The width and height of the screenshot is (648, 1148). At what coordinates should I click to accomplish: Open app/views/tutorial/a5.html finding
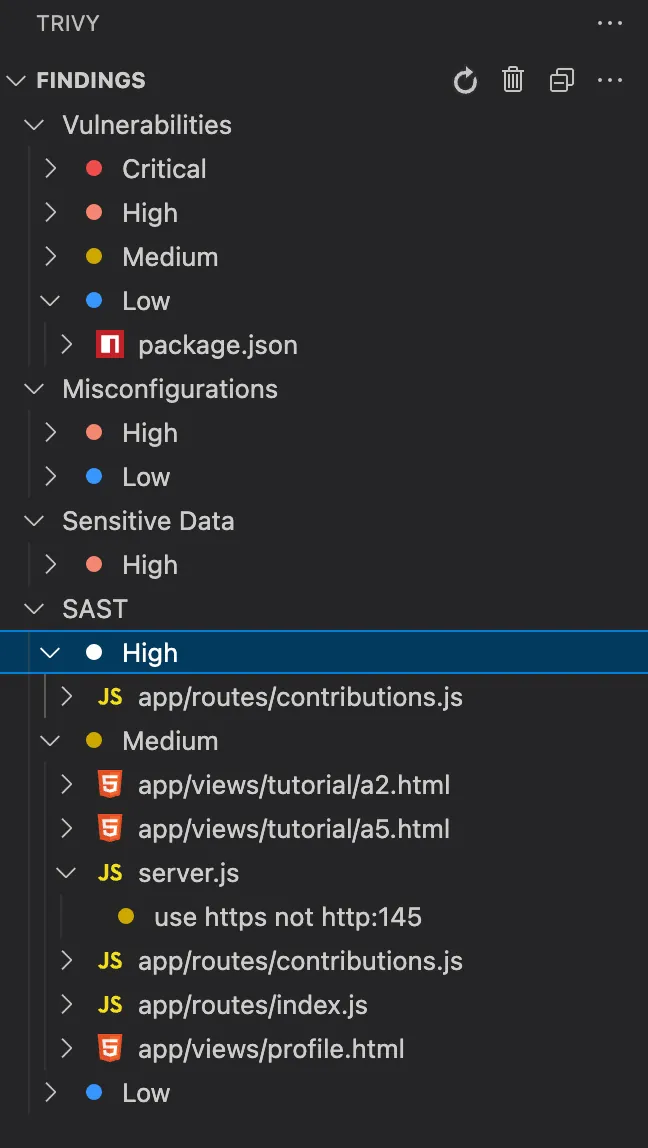coord(293,829)
